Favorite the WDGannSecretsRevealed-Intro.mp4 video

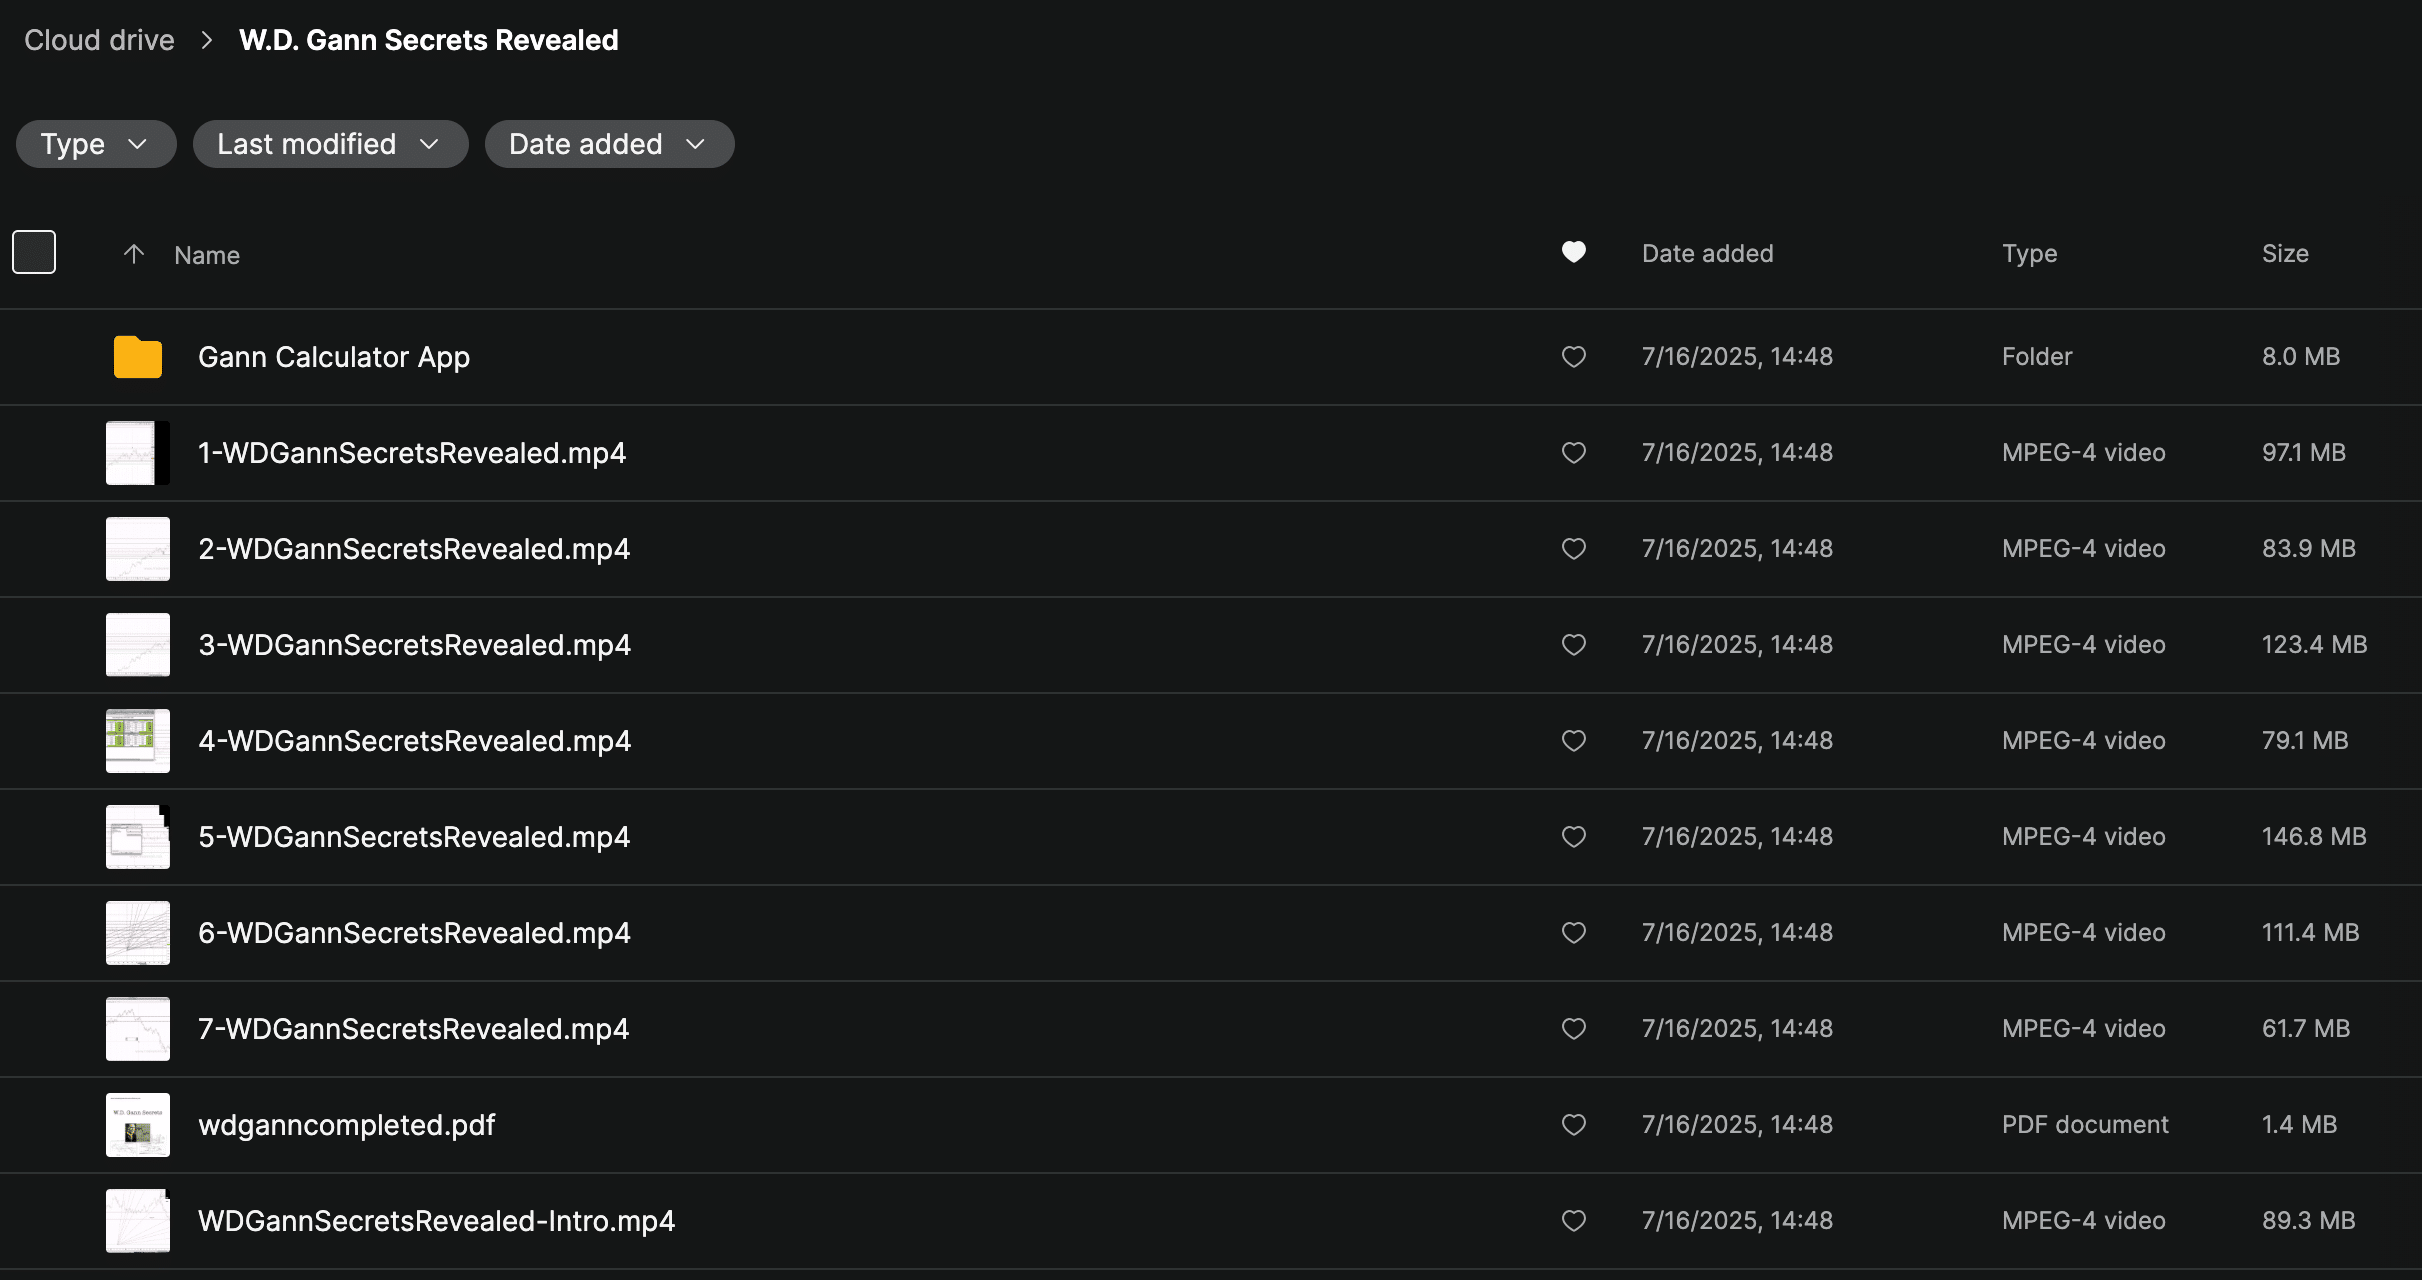pyautogui.click(x=1574, y=1221)
